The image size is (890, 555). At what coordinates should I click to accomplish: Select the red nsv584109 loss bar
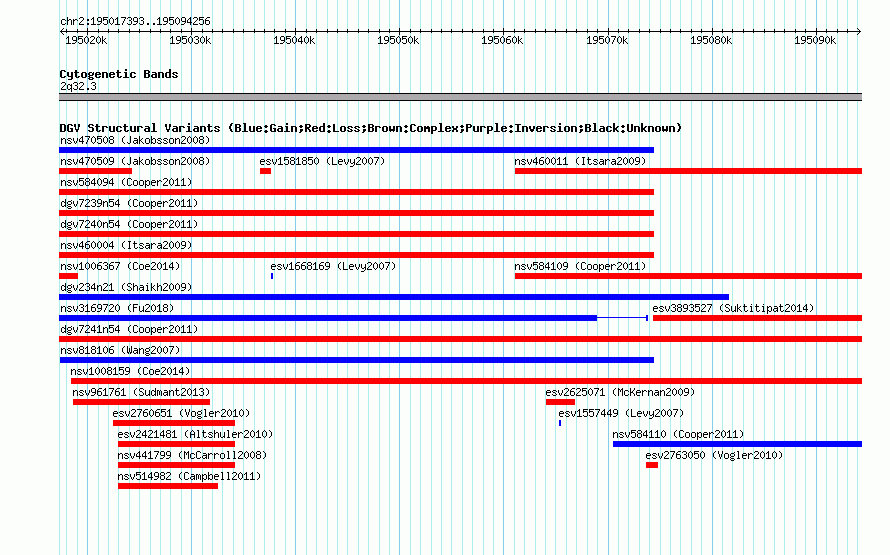[689, 276]
